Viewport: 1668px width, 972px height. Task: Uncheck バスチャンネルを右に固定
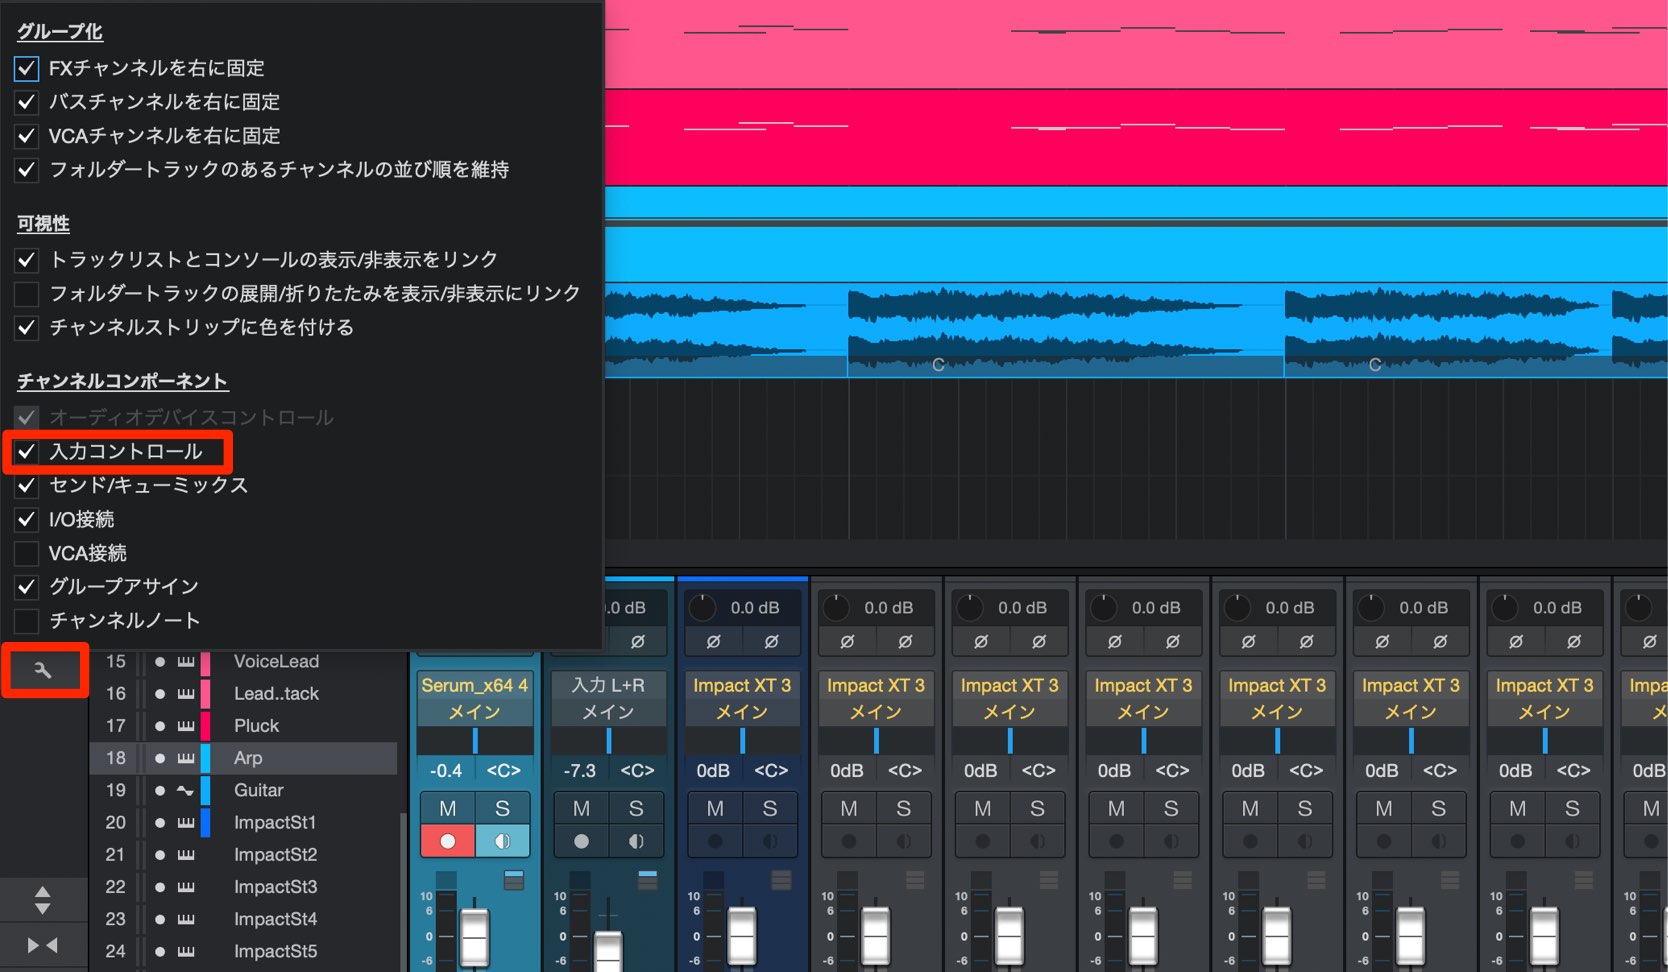[x=27, y=102]
